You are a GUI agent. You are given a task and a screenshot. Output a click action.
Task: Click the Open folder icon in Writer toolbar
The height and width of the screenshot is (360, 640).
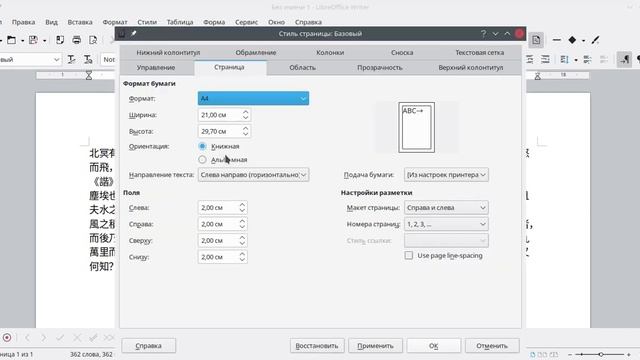click(x=11, y=40)
